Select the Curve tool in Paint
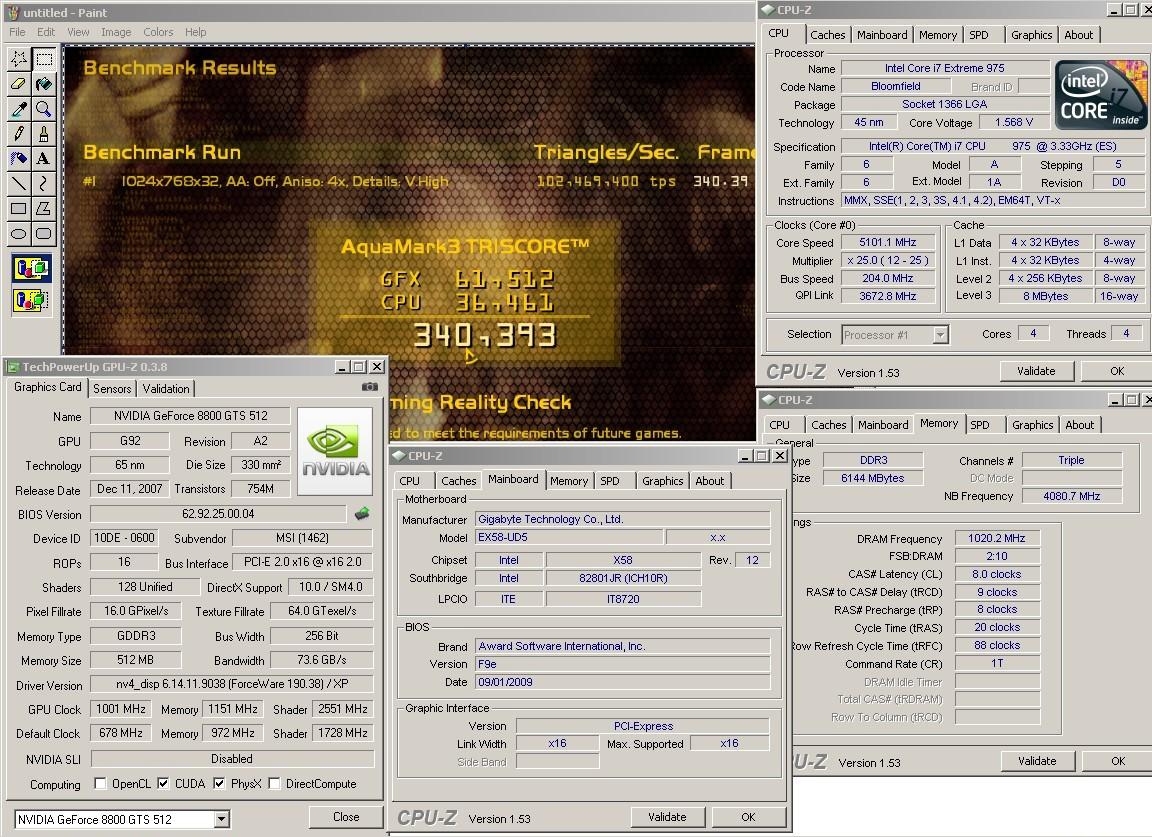This screenshot has width=1152, height=837. [x=44, y=184]
